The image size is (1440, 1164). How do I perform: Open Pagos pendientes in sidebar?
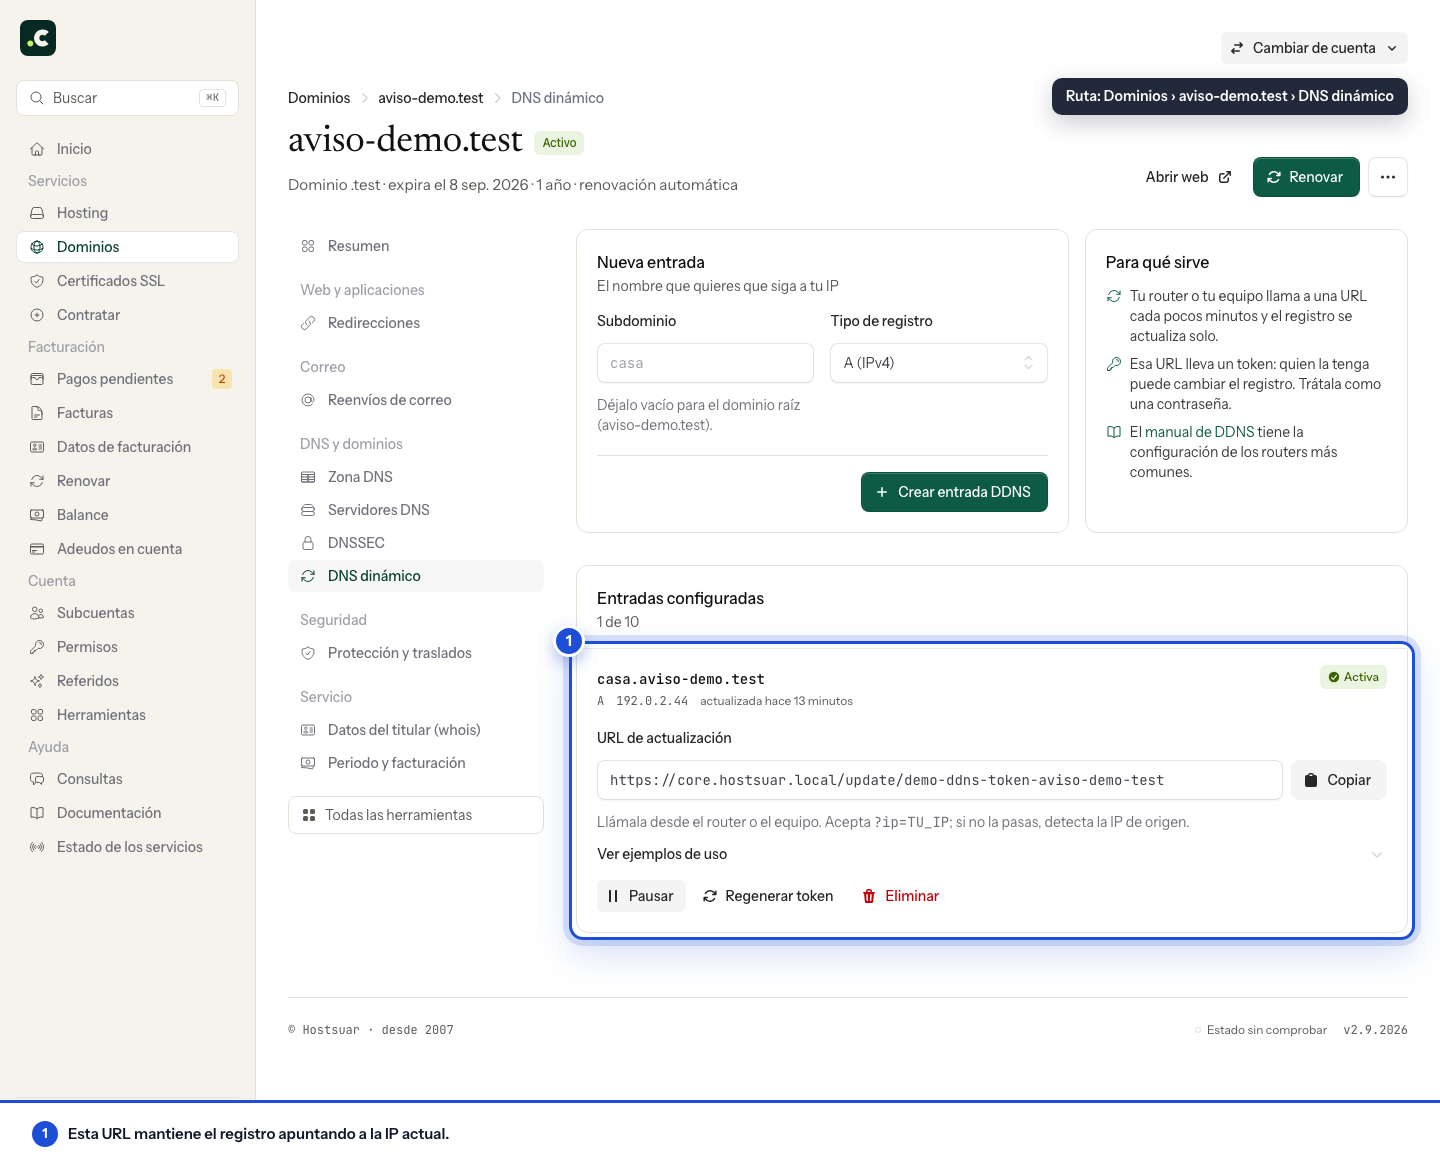[x=128, y=379]
